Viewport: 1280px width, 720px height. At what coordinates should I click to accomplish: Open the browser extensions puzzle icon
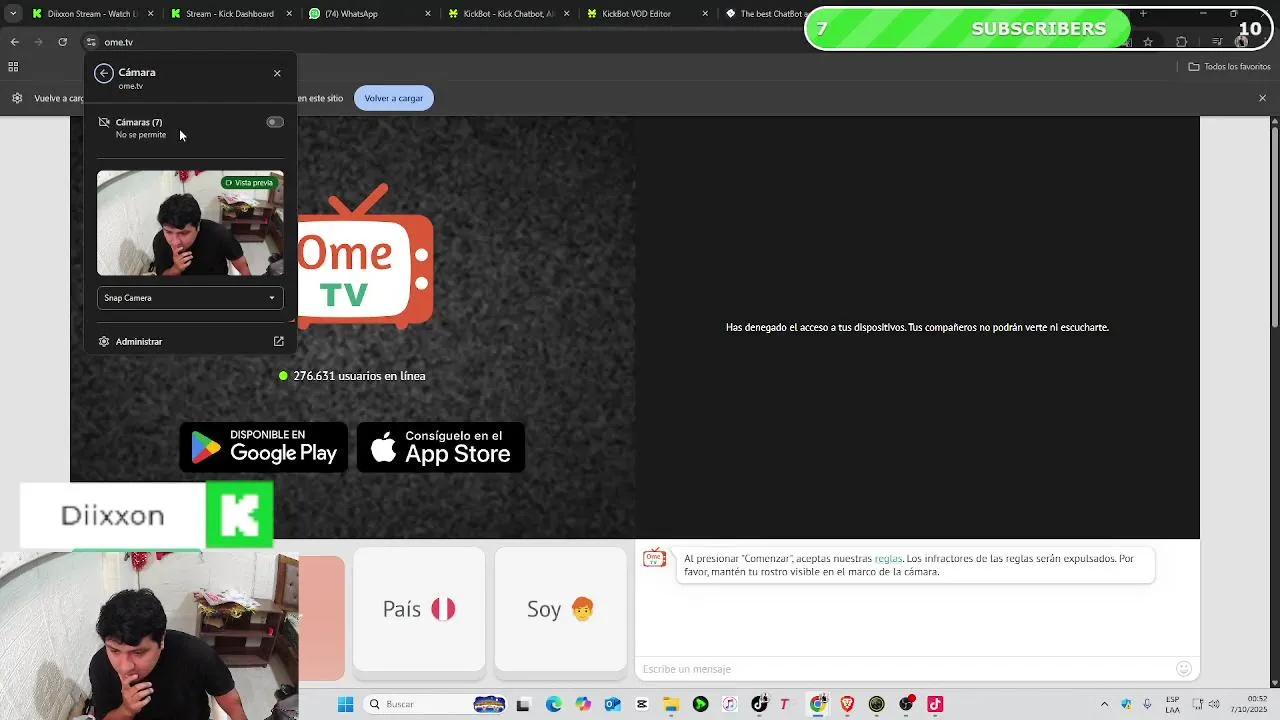[1182, 42]
